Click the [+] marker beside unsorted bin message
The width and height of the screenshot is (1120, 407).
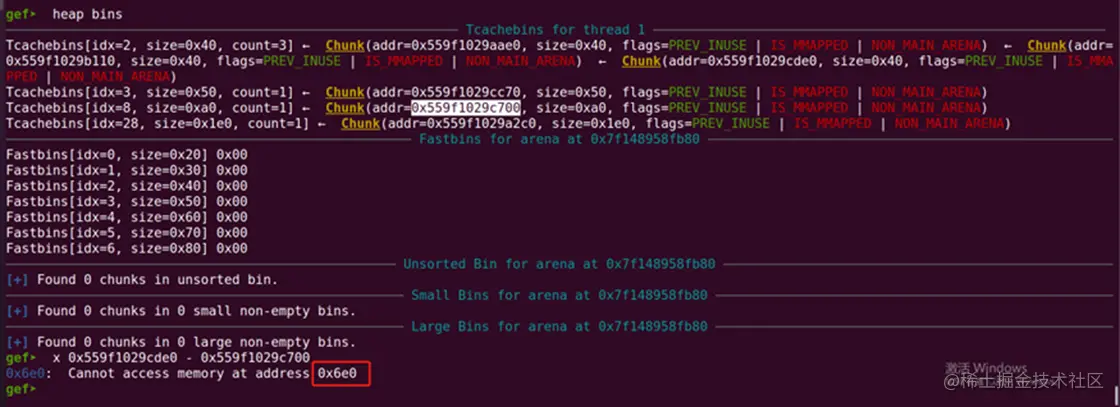pos(17,279)
